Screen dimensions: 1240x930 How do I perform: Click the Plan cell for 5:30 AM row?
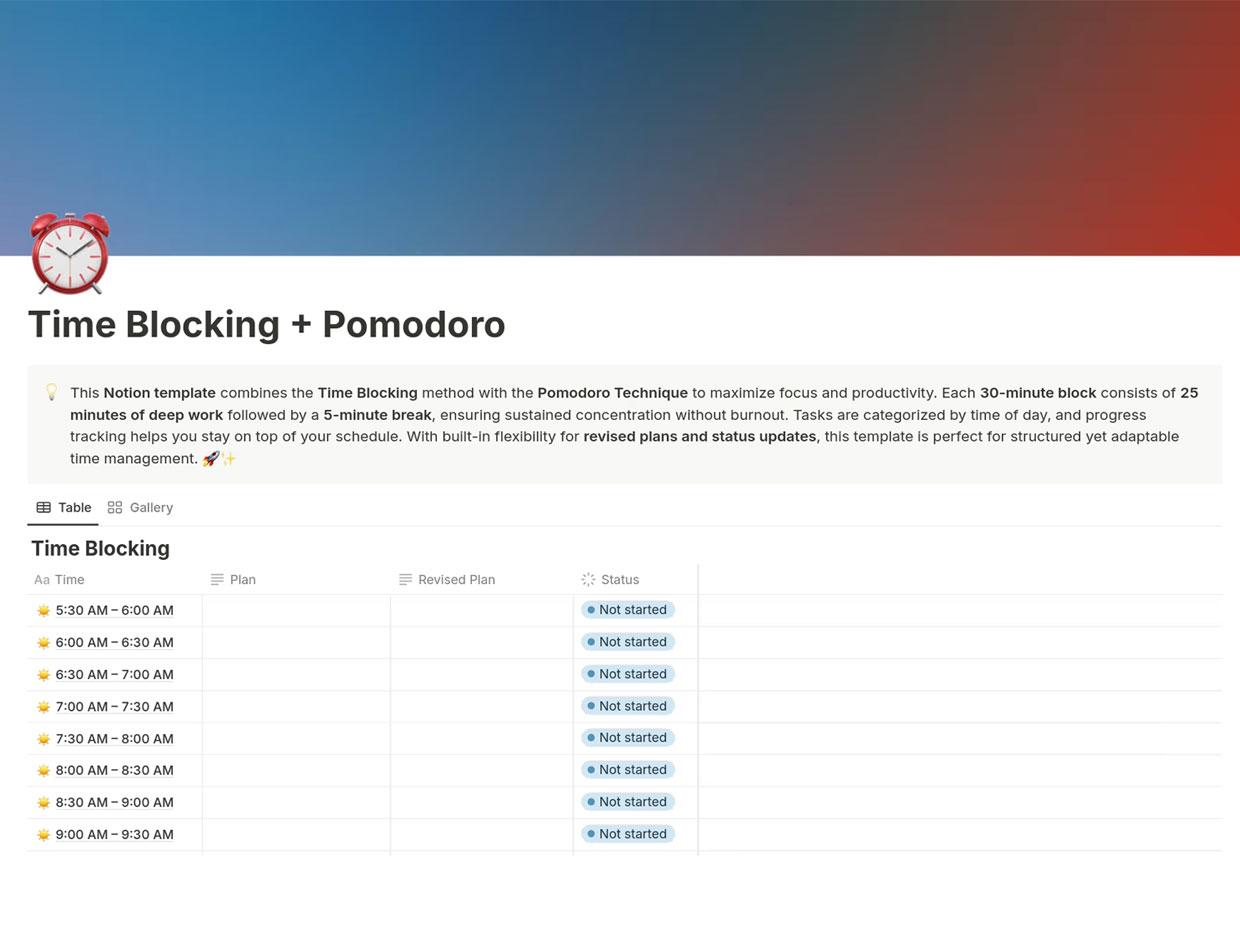click(x=296, y=610)
